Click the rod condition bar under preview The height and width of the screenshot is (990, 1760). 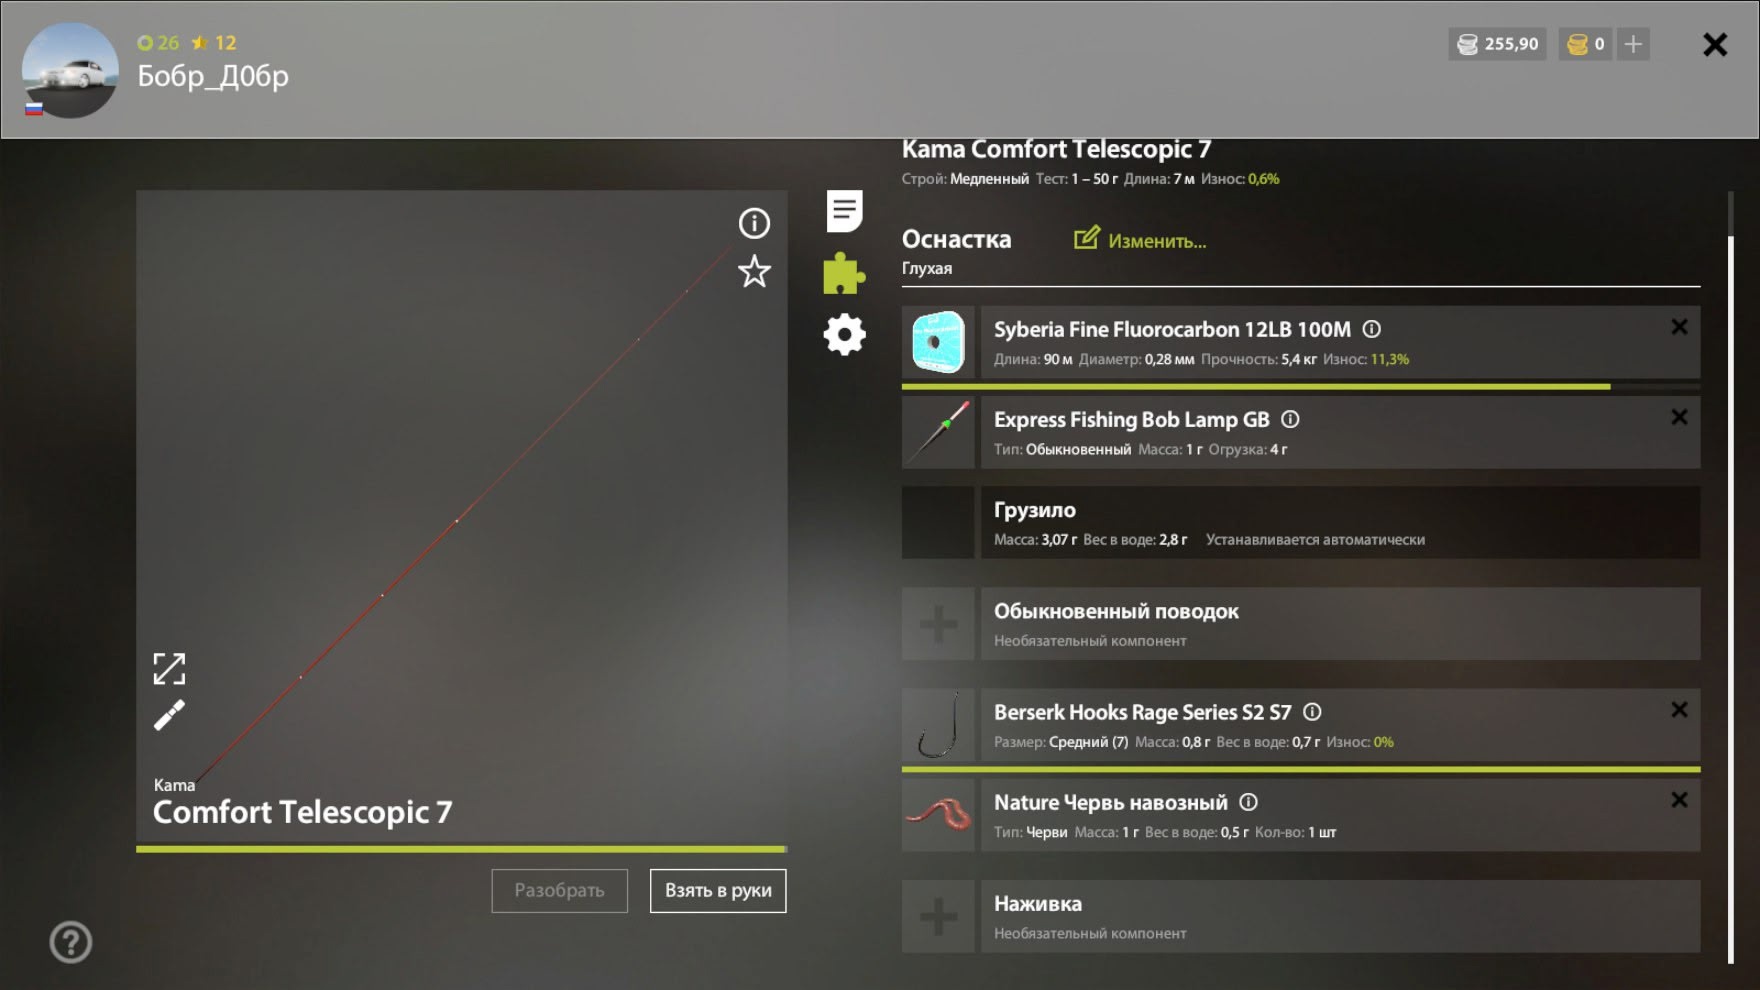461,849
